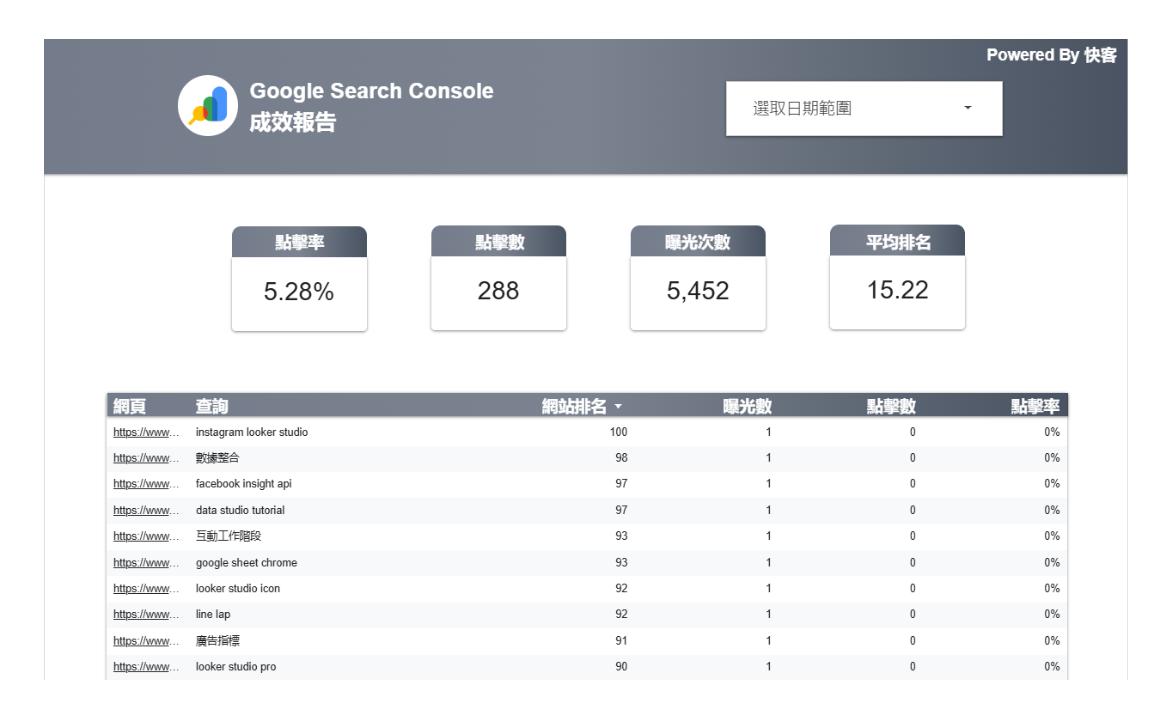Open URL link in line lap row
The height and width of the screenshot is (719, 1172).
(146, 614)
